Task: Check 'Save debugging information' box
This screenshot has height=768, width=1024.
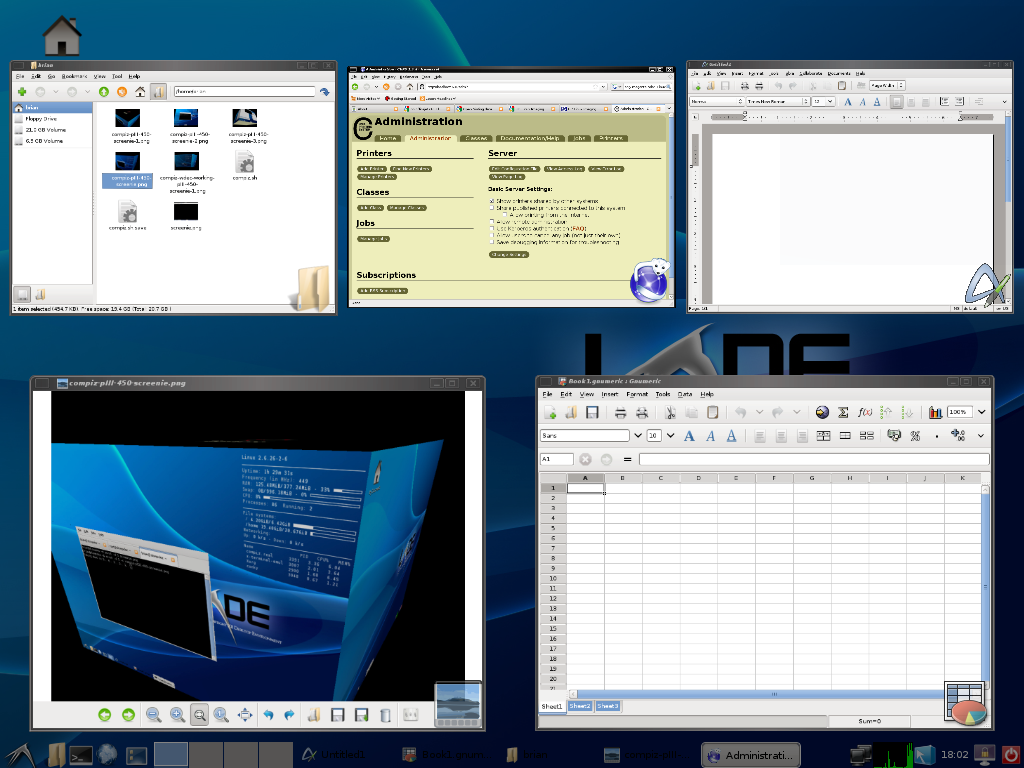Action: 492,242
